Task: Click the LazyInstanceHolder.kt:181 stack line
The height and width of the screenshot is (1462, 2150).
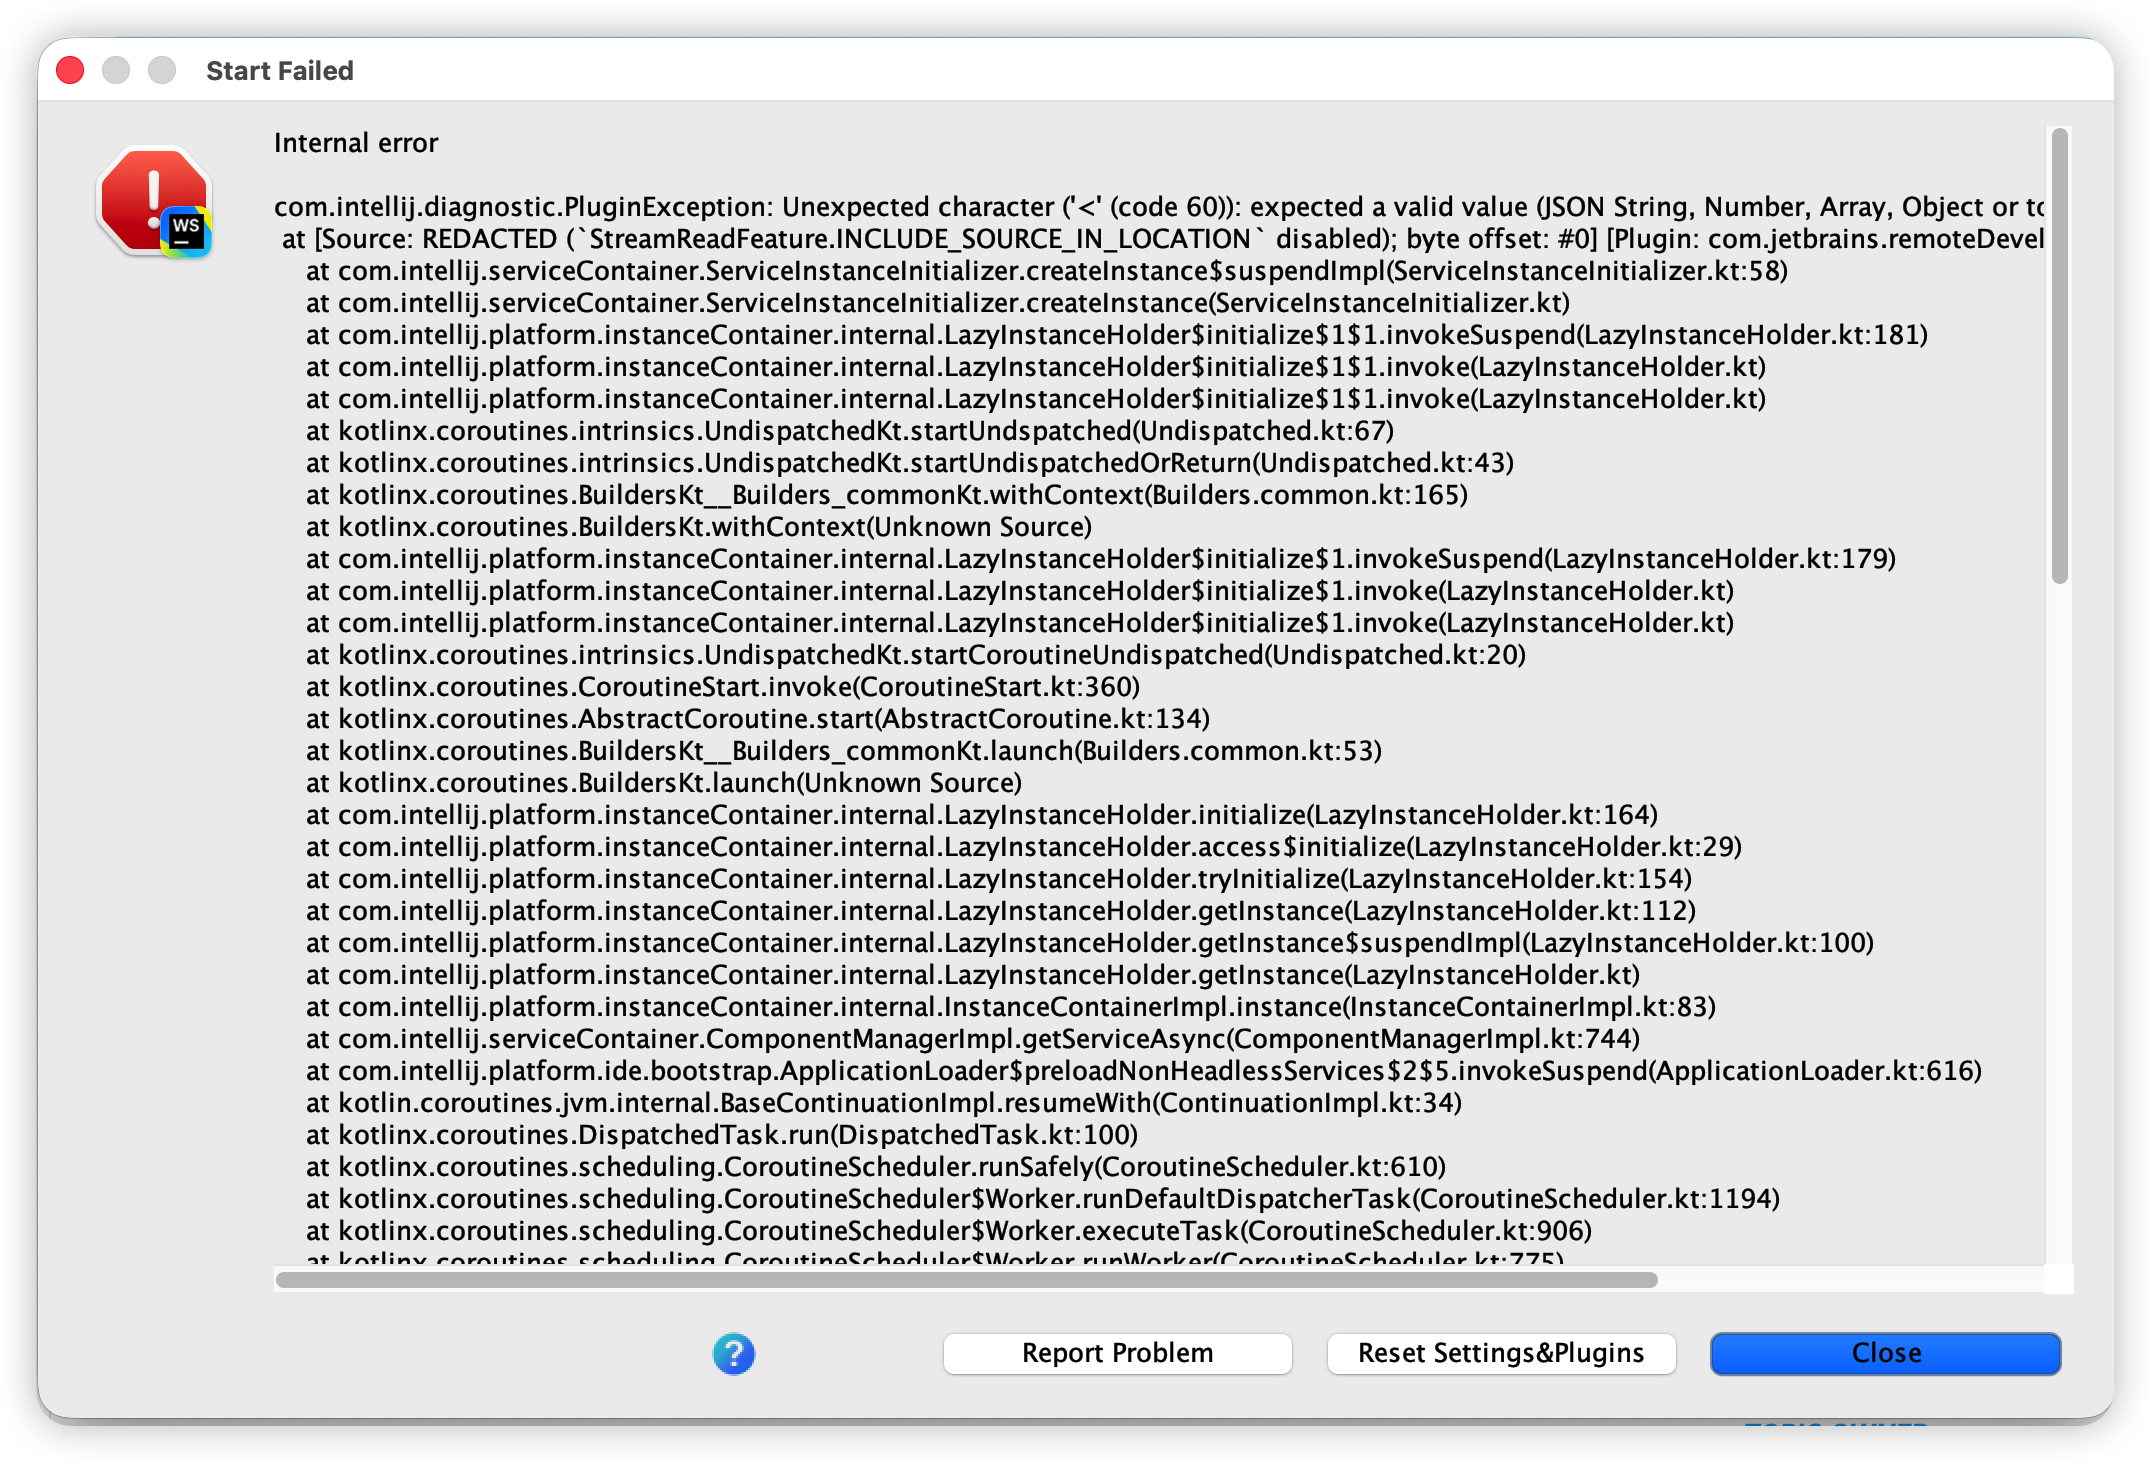Action: coord(1117,335)
